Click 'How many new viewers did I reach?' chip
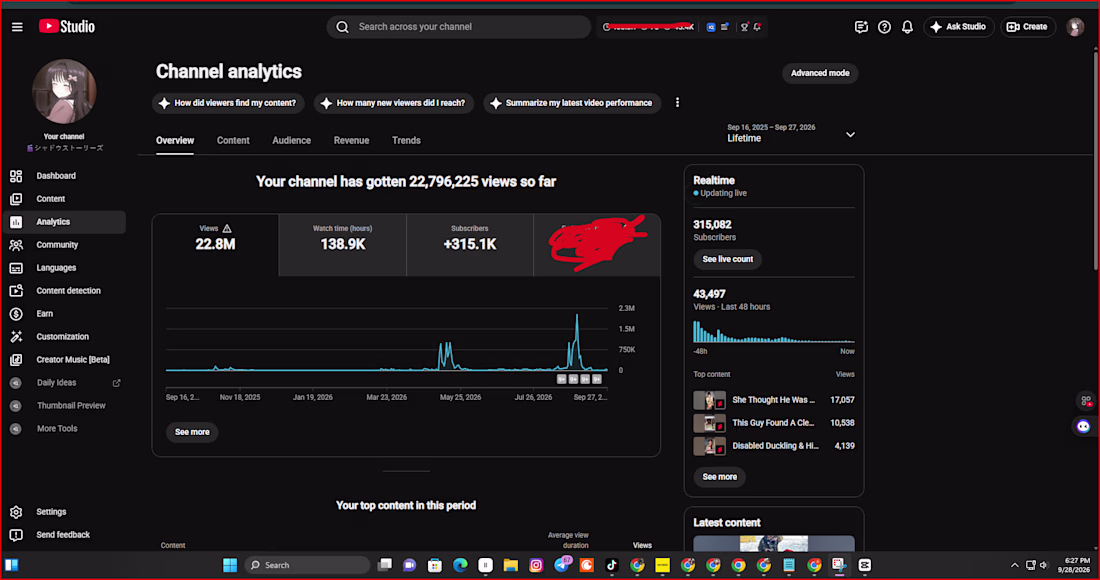Viewport: 1100px width, 580px height. [394, 103]
